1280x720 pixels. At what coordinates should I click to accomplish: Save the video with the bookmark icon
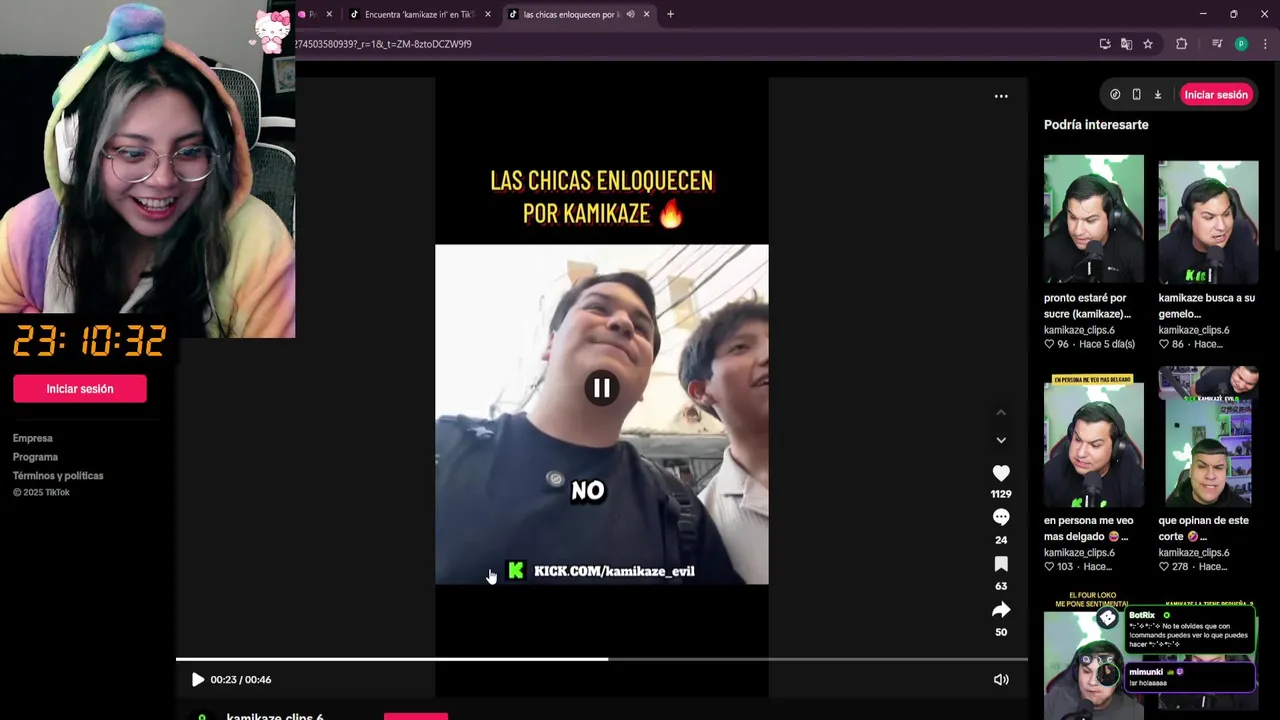1001,564
